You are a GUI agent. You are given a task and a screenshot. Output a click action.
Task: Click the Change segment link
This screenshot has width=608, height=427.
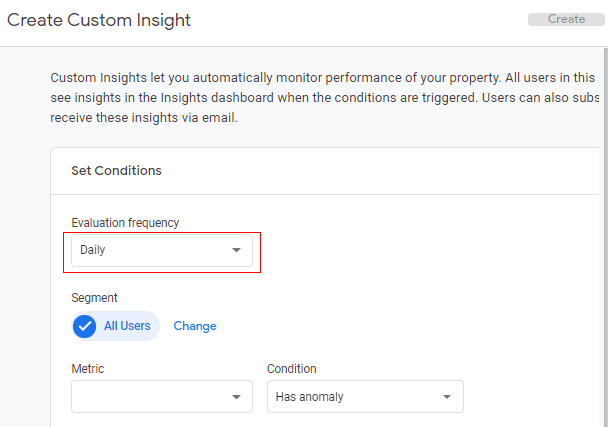pos(195,326)
